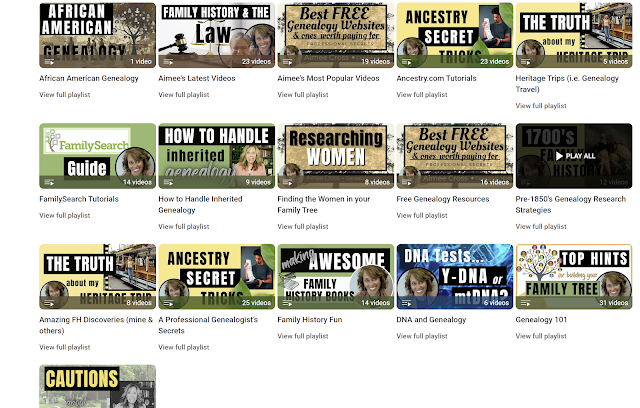Screen dimensions: 640x408
Task: View full playlist for Aimee's Latest Videos
Action: point(184,95)
